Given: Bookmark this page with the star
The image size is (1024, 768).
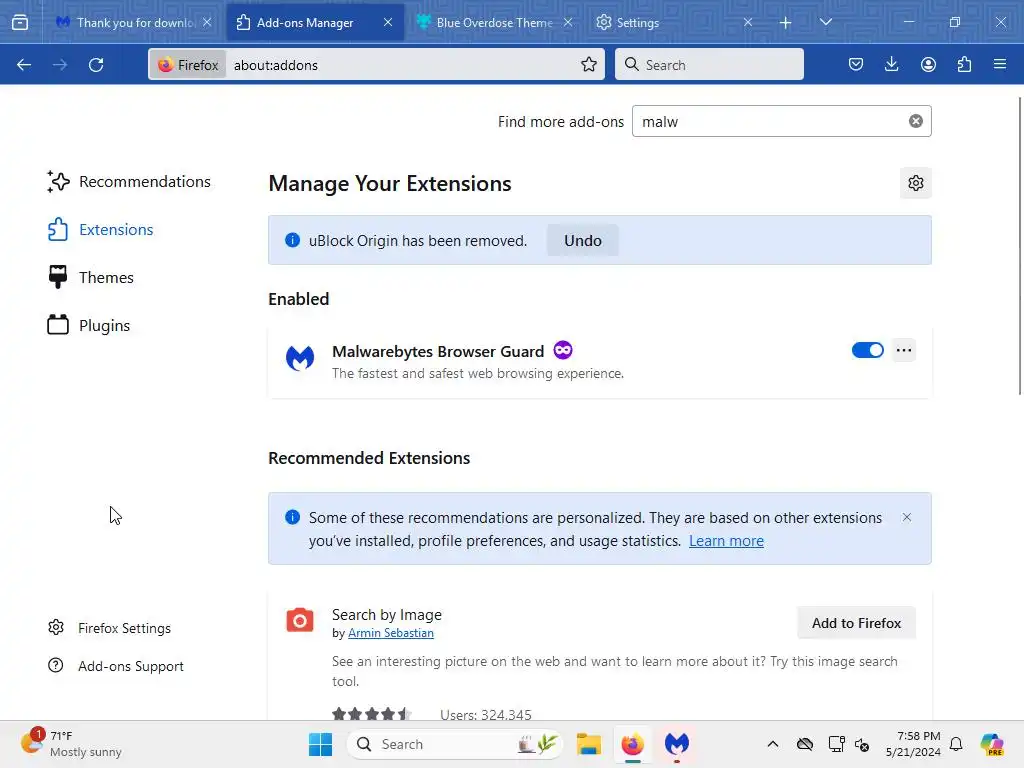Looking at the screenshot, I should 588,65.
